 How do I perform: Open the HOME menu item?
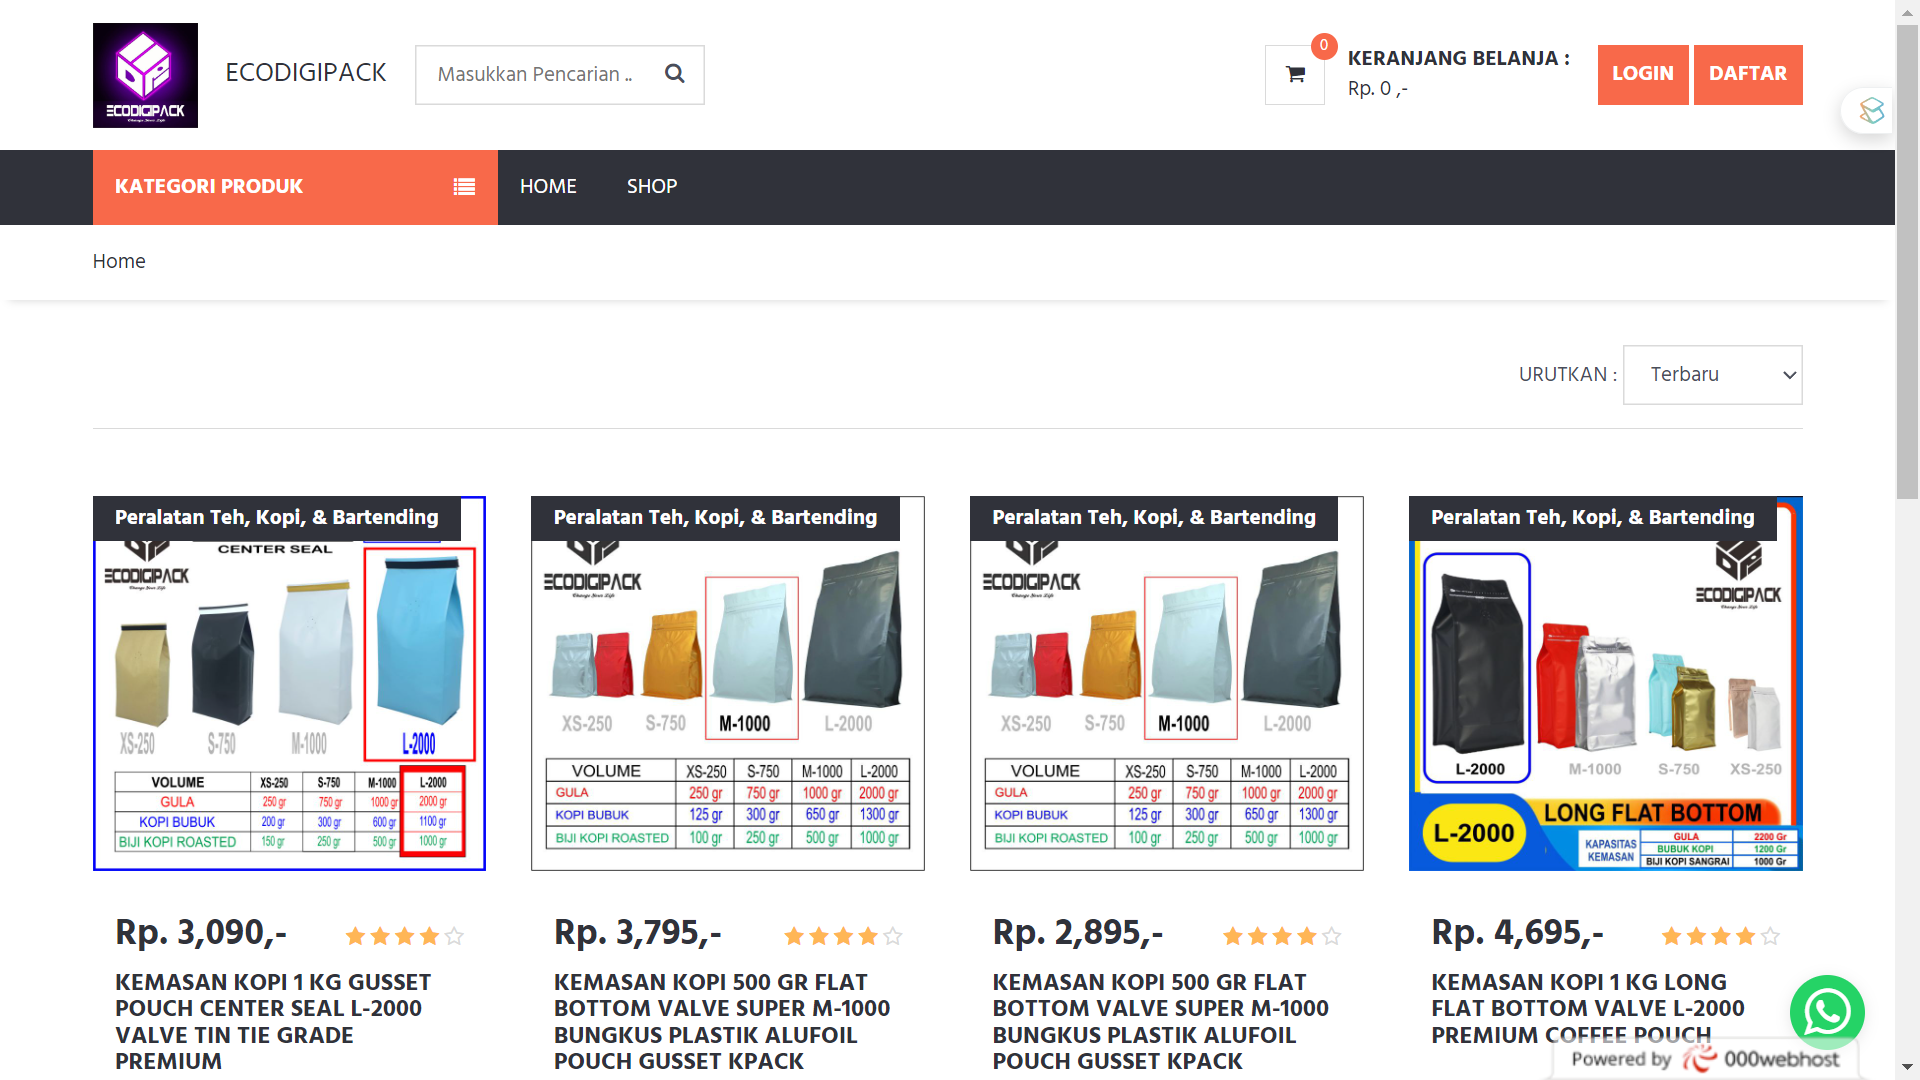tap(548, 187)
